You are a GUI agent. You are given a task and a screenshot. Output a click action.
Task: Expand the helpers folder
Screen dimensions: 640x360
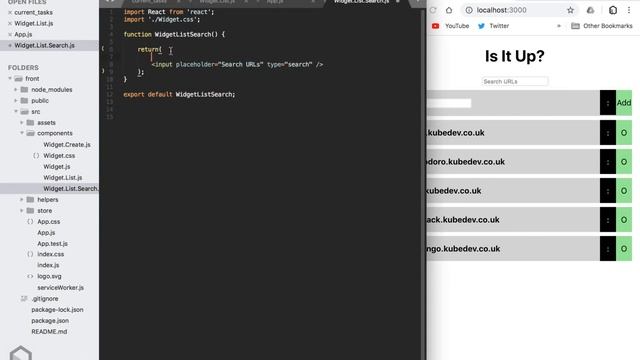click(22, 200)
